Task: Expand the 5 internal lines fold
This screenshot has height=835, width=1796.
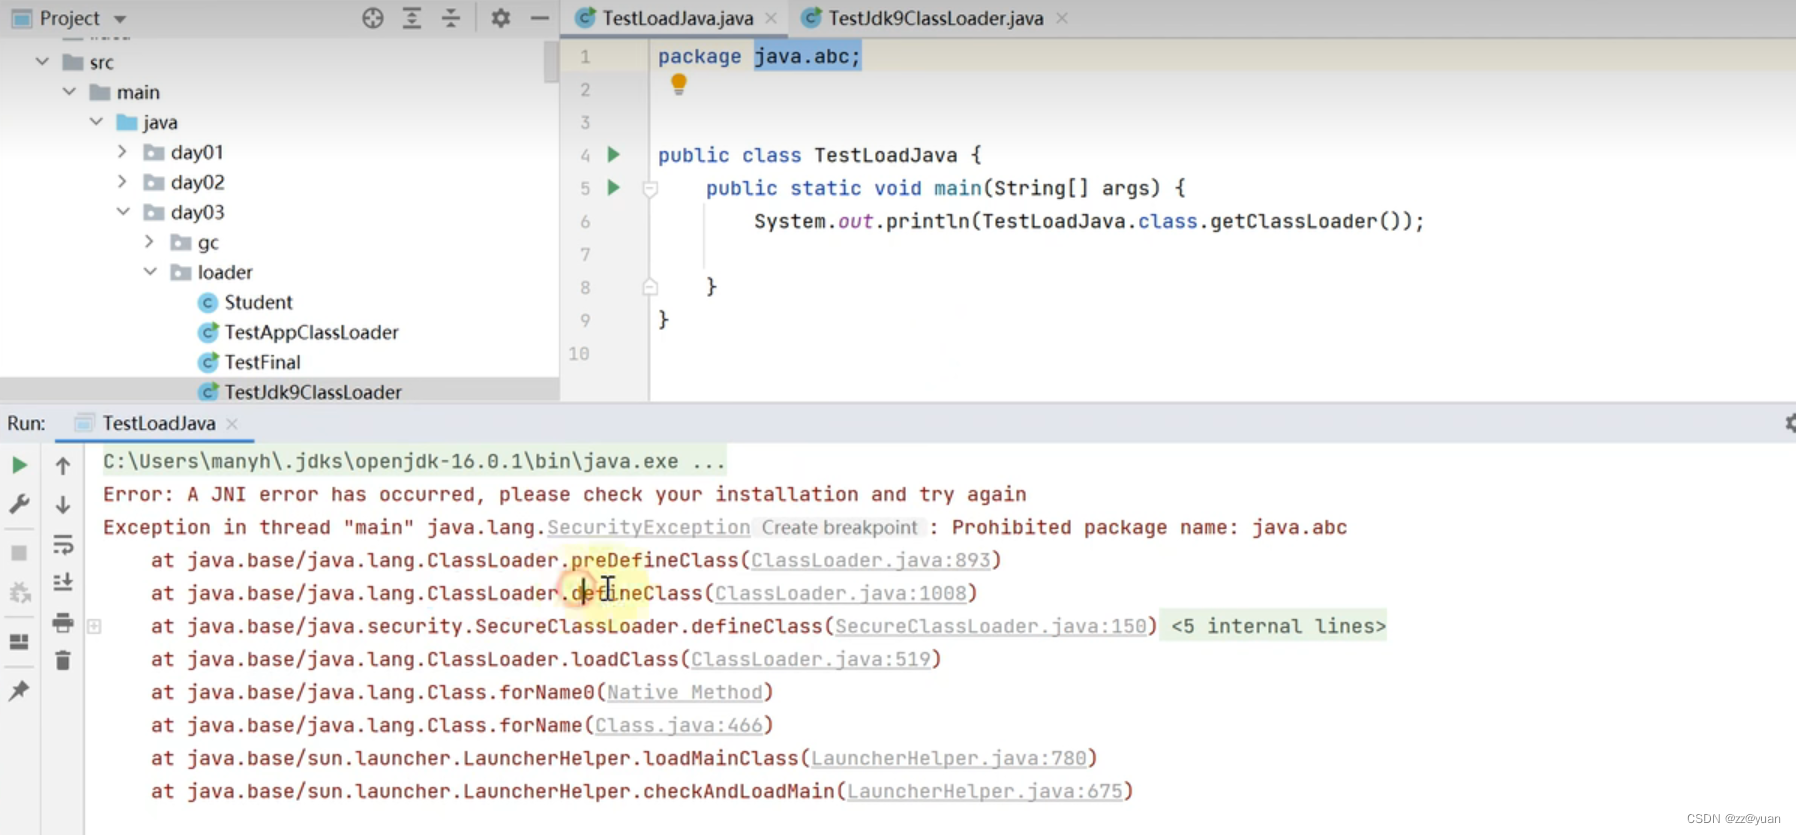Action: tap(1278, 626)
